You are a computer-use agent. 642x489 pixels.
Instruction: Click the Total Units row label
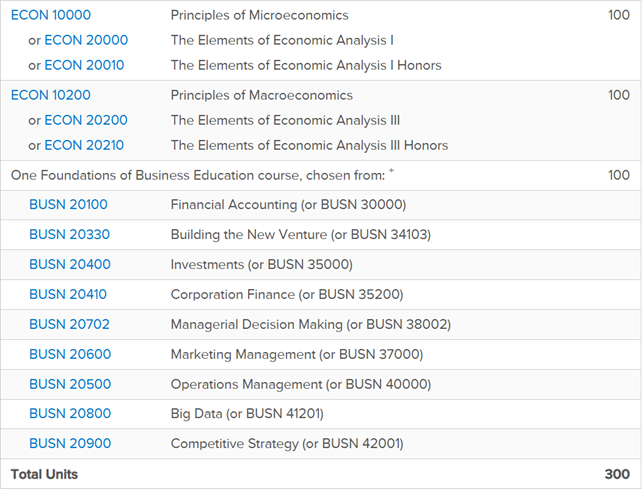tap(44, 474)
